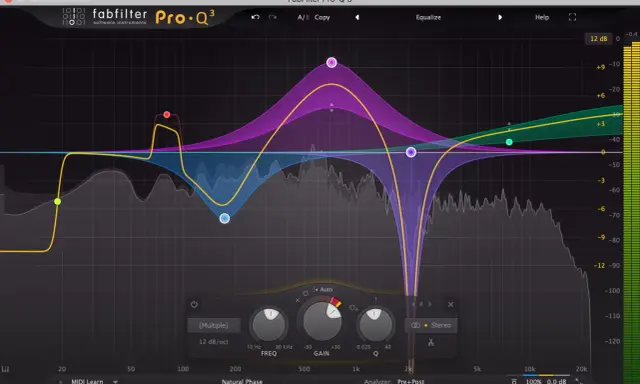This screenshot has height=384, width=640.
Task: Select the purple notch band node
Action: click(411, 152)
